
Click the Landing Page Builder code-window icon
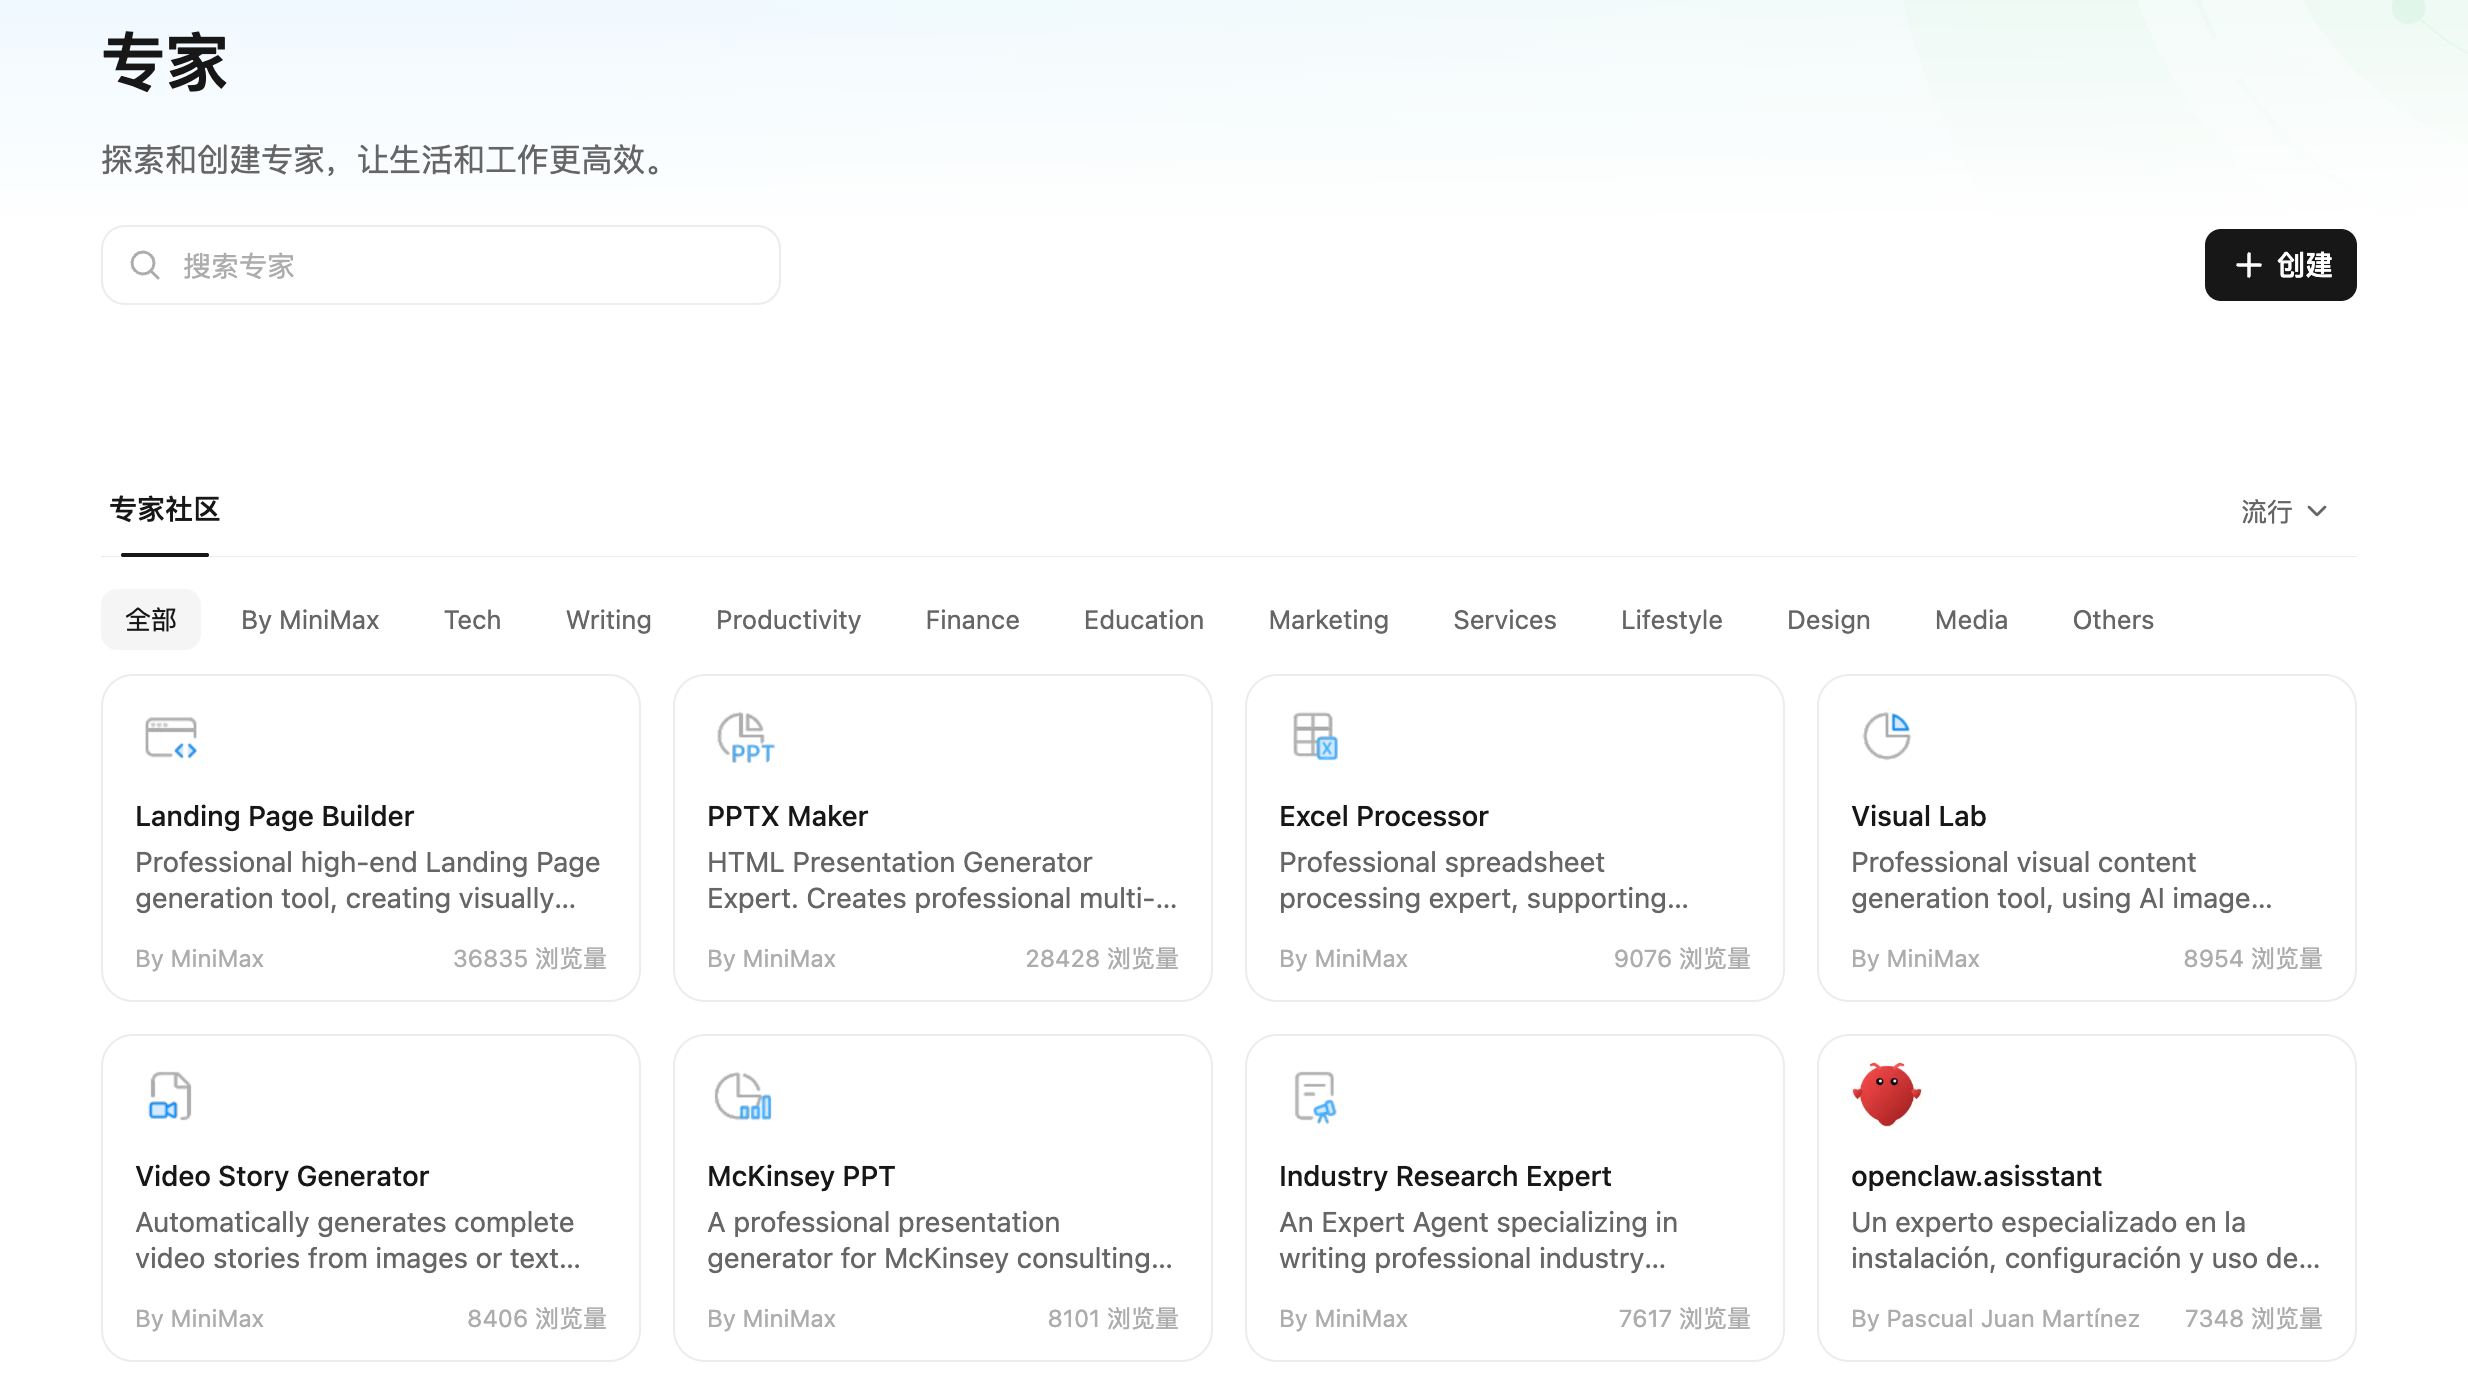pos(171,738)
